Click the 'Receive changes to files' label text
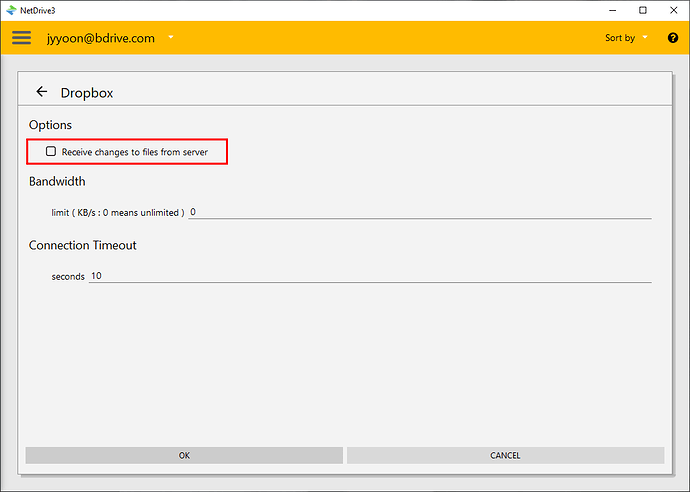 point(134,152)
